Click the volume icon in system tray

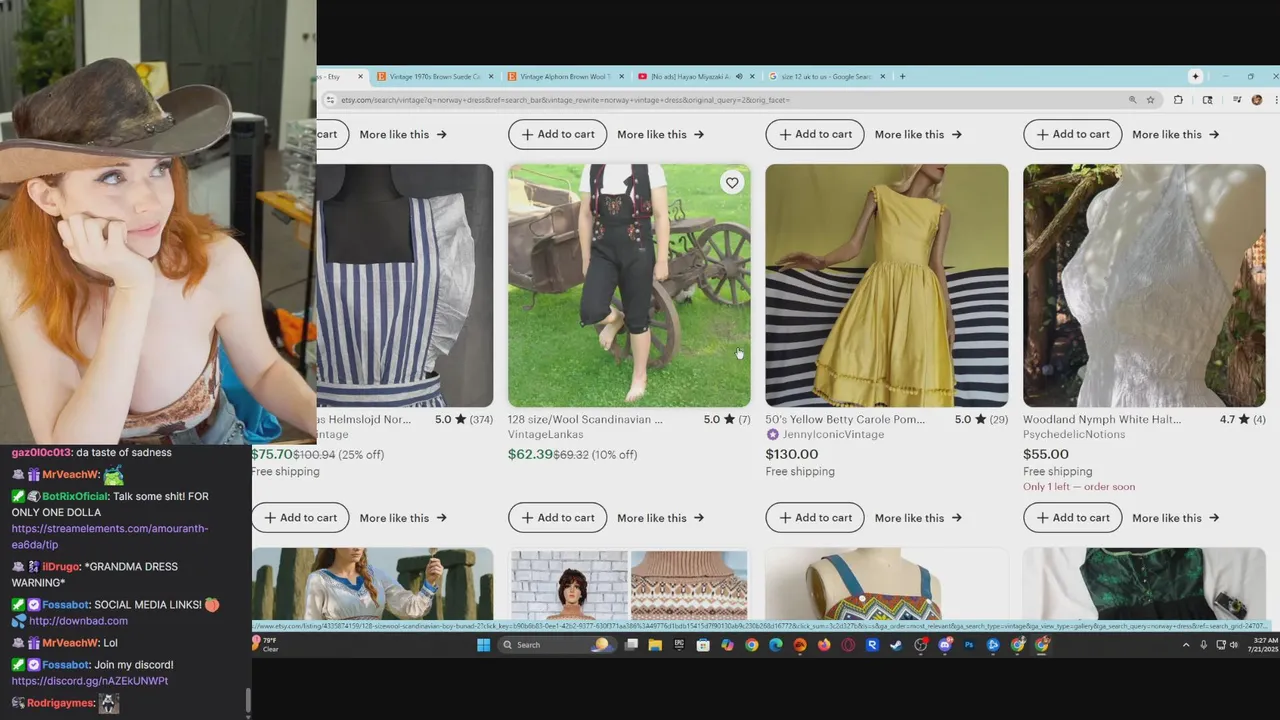[1233, 645]
